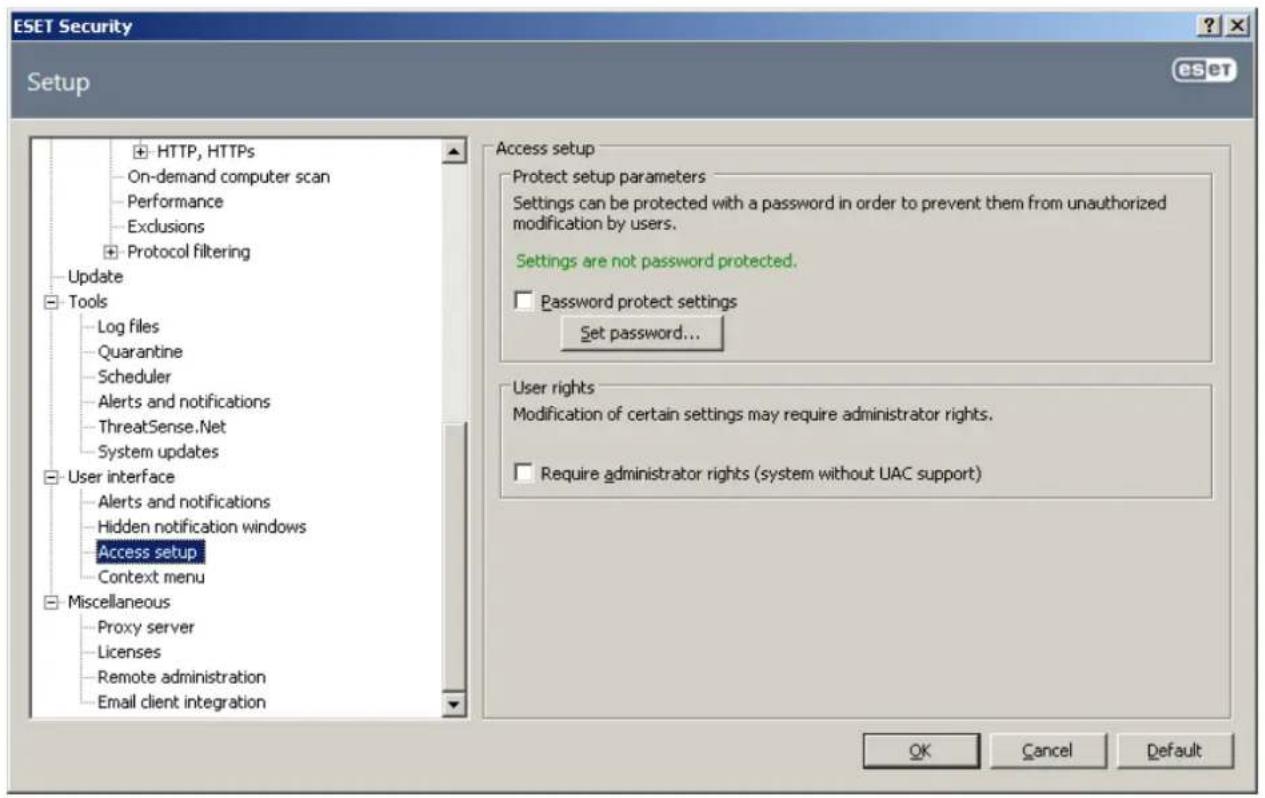This screenshot has width=1265, height=798.
Task: Open Licenses in the tree
Action: coord(128,652)
